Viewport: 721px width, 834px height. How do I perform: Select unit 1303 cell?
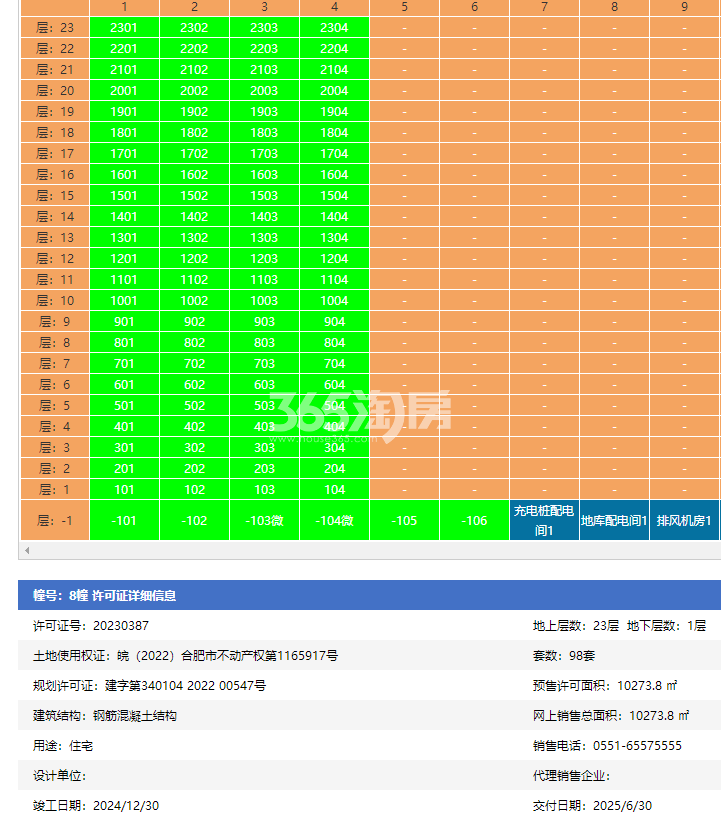[x=264, y=238]
